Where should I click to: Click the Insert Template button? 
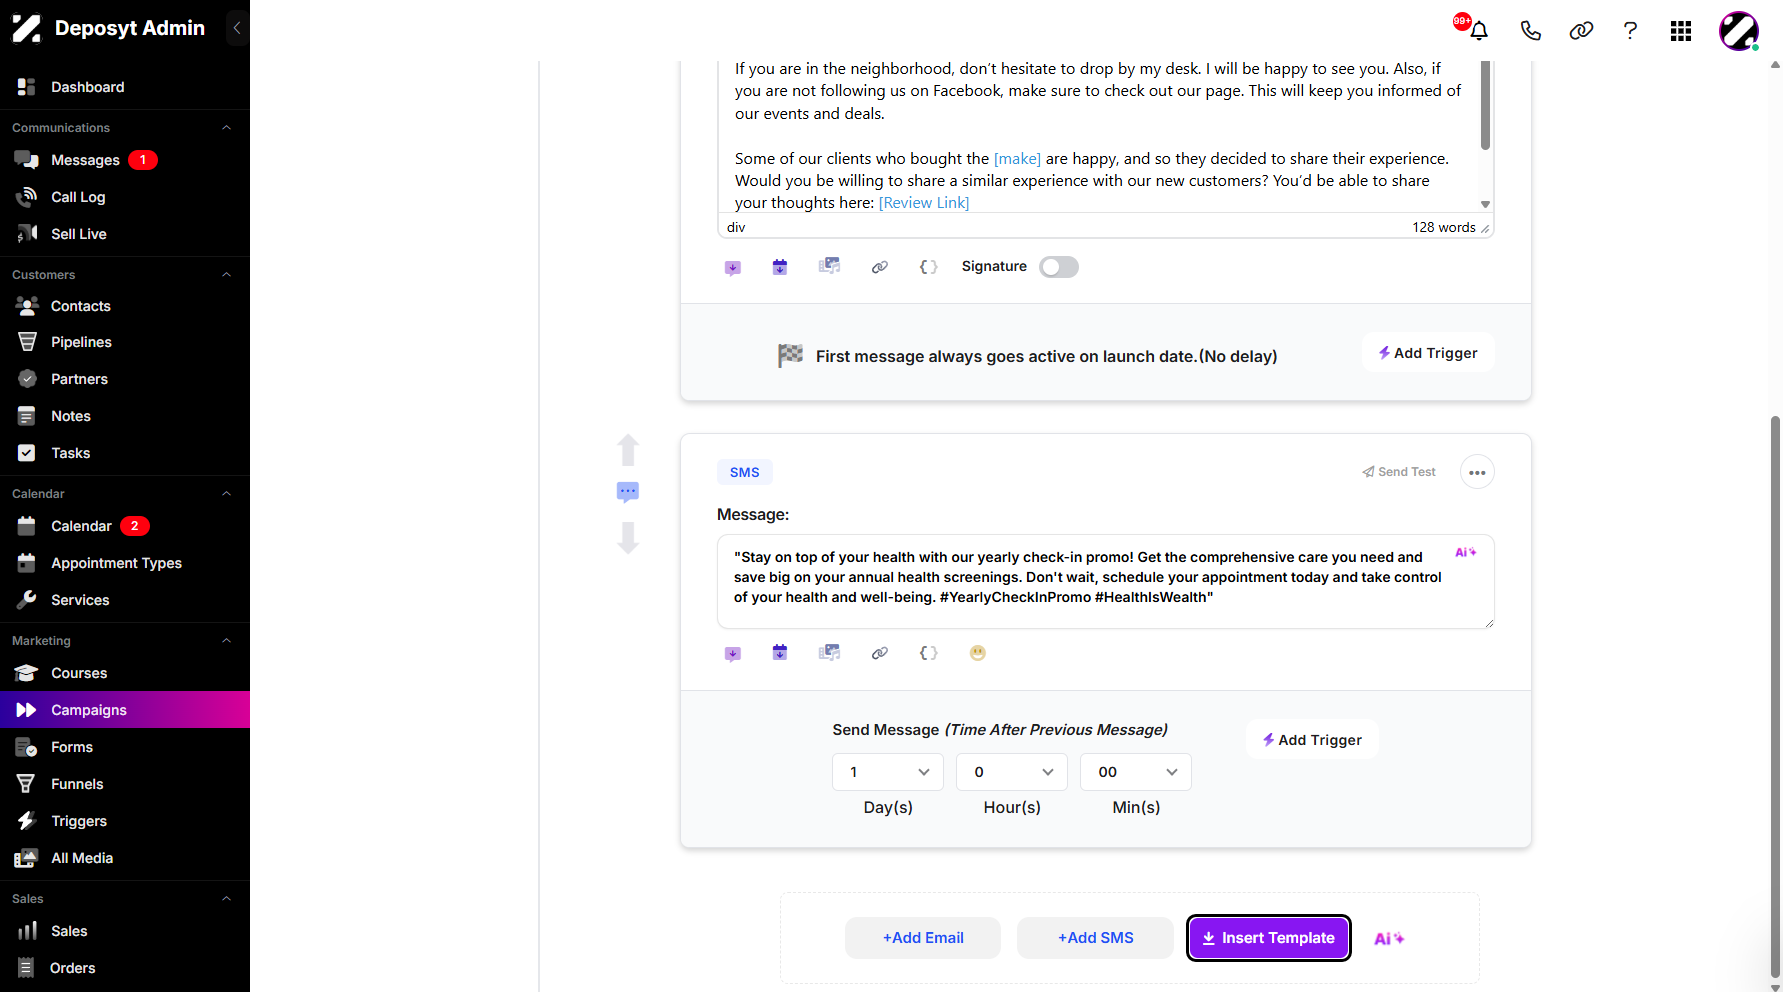tap(1269, 938)
